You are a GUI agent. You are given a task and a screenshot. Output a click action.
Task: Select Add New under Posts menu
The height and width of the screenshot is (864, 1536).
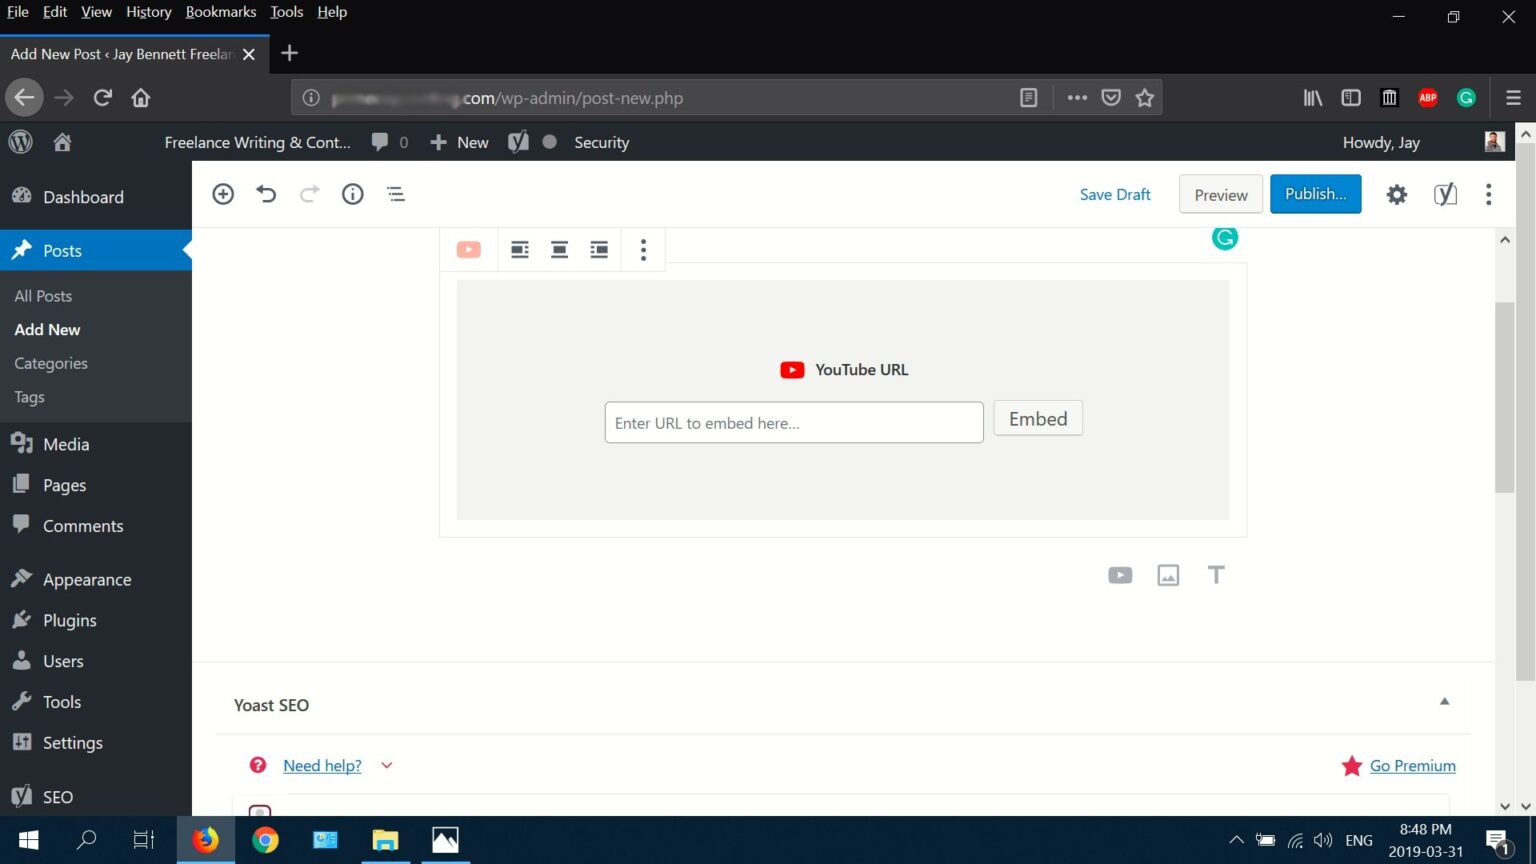click(x=47, y=329)
